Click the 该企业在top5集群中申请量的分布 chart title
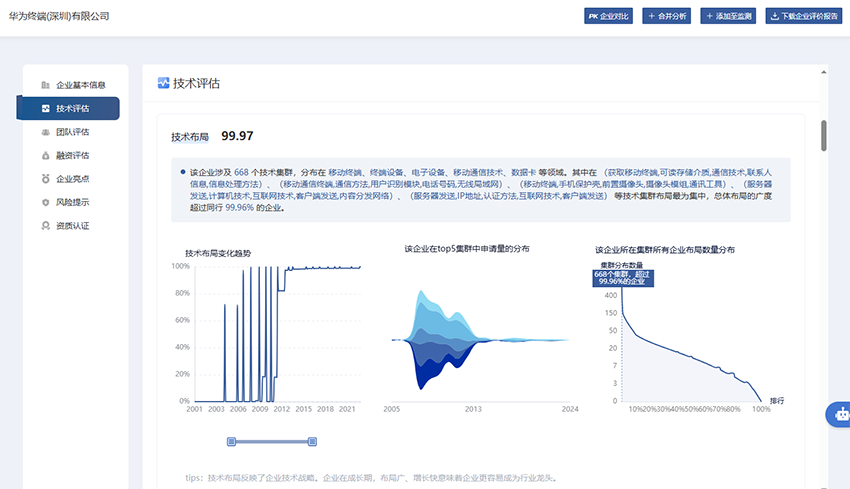The height and width of the screenshot is (489, 850). tap(467, 249)
